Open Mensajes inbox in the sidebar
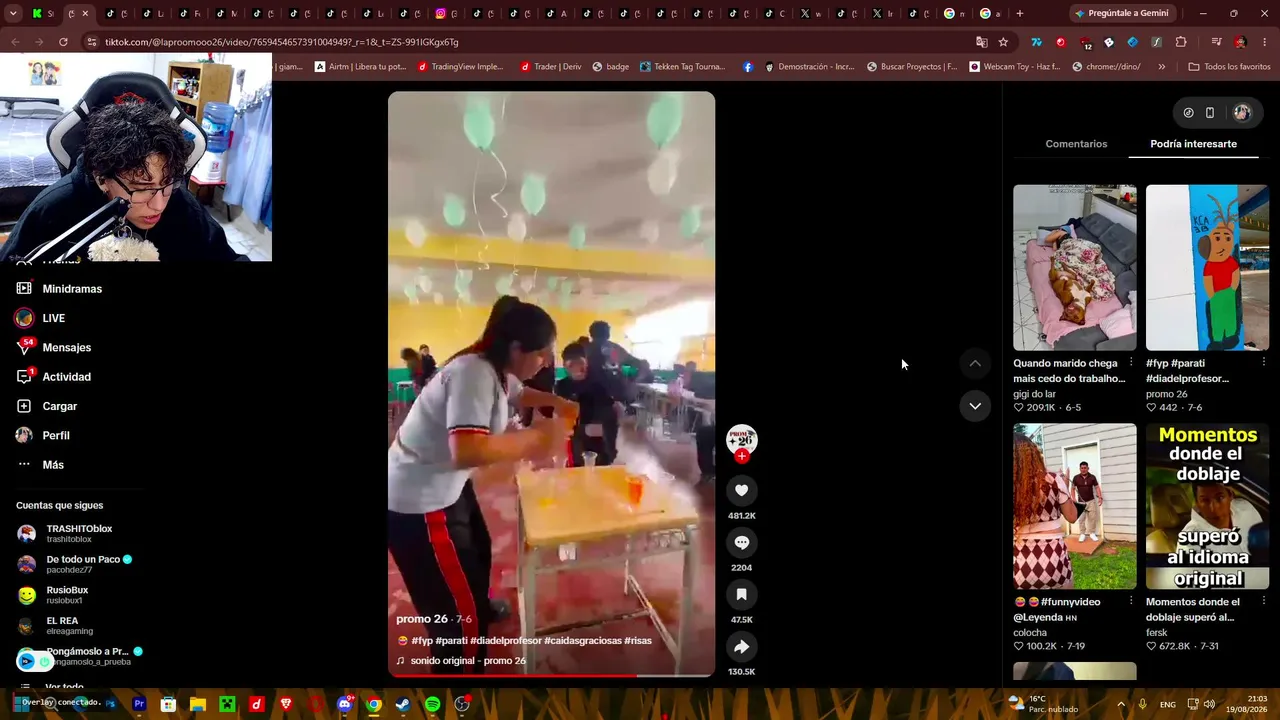1280x720 pixels. [54, 347]
